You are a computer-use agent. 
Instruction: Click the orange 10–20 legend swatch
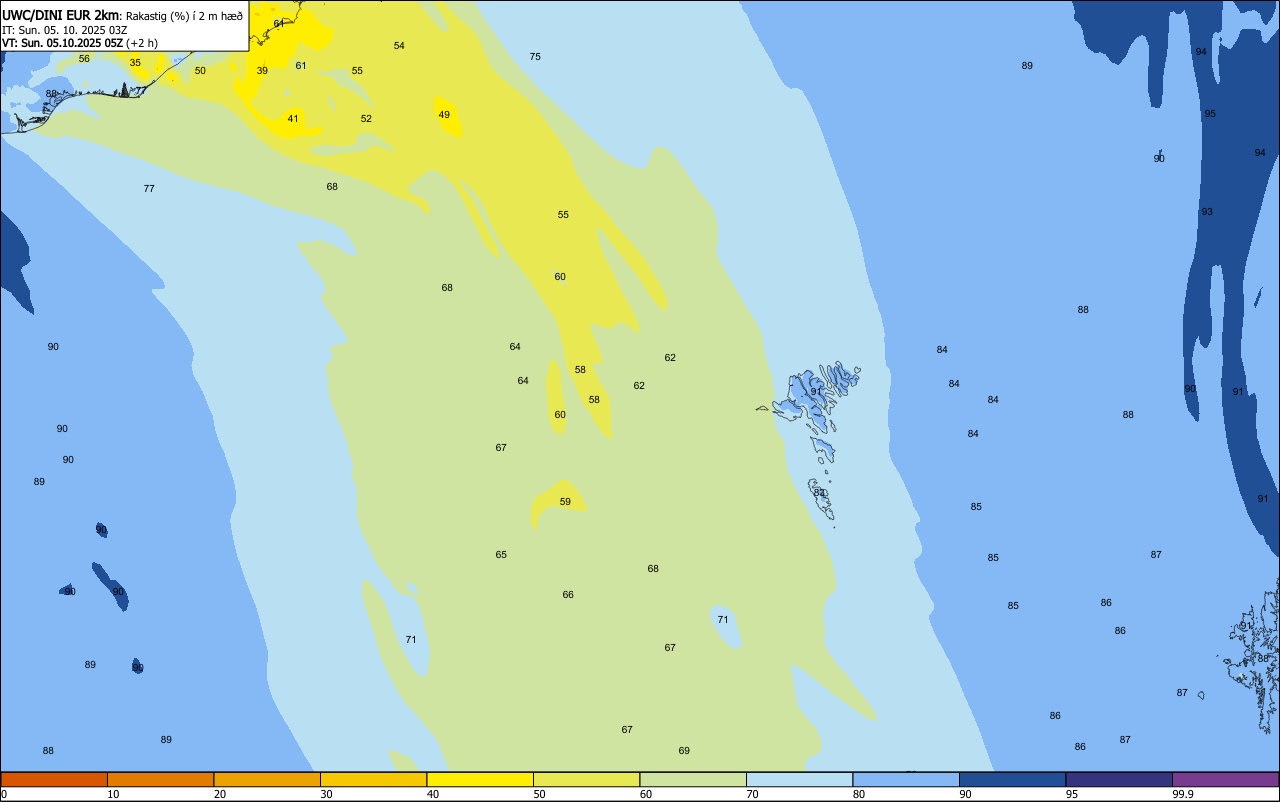click(x=160, y=779)
